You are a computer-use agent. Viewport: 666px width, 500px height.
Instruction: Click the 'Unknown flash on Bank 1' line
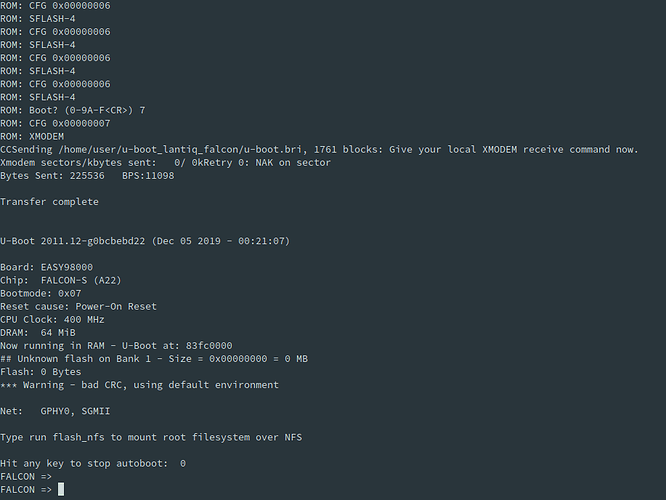coord(154,359)
